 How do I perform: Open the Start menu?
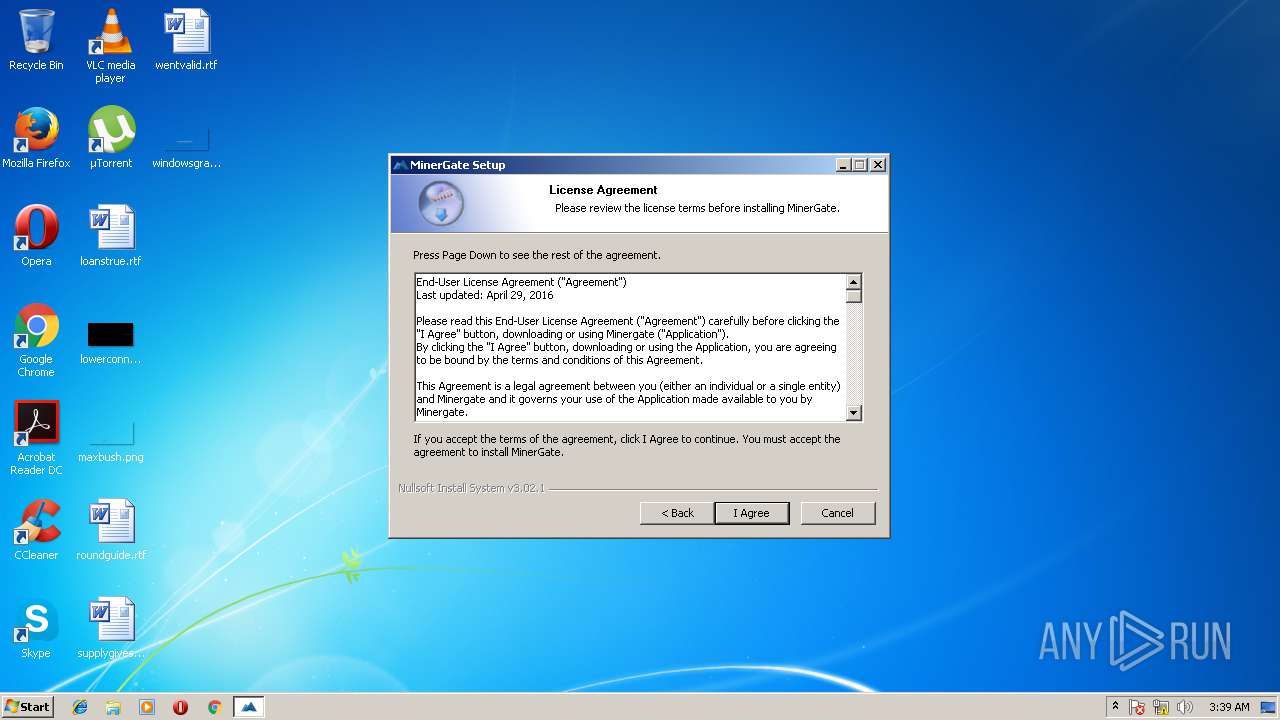click(x=27, y=707)
